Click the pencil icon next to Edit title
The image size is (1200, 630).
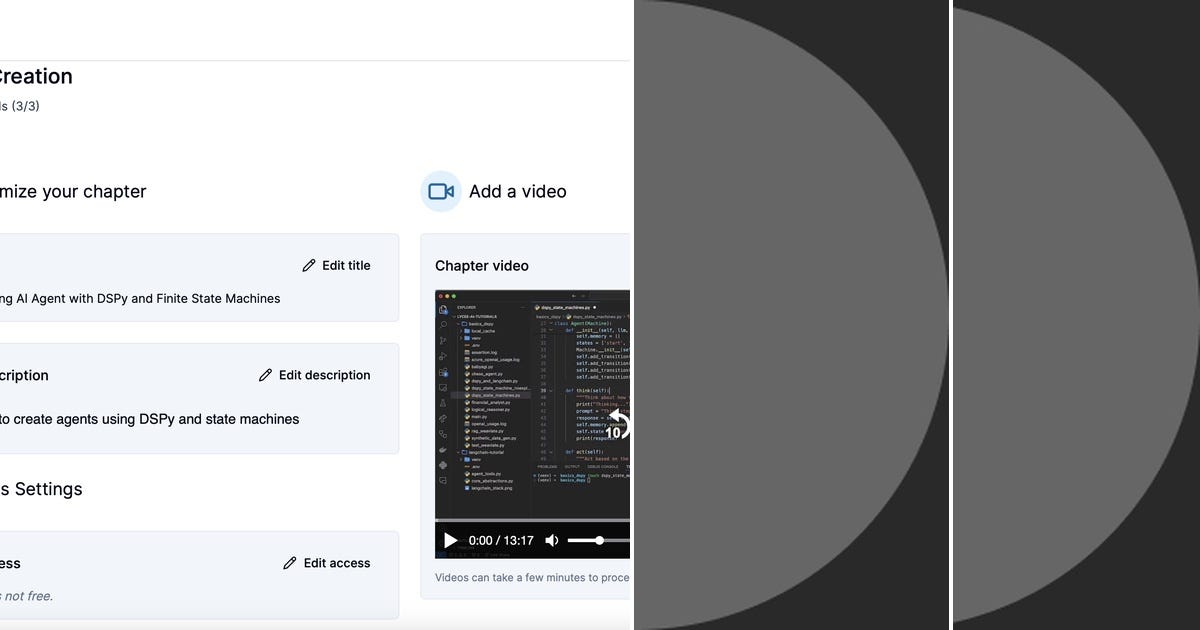tap(308, 265)
